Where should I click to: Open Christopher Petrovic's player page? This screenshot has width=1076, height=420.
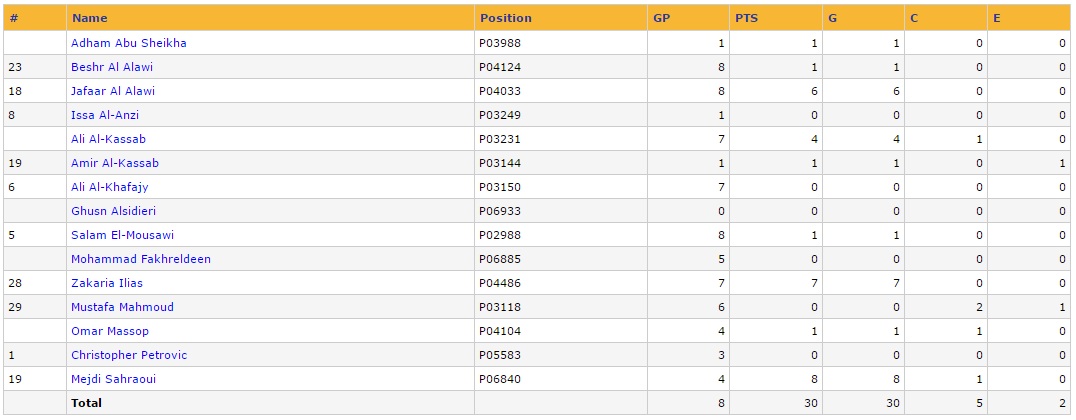point(129,355)
